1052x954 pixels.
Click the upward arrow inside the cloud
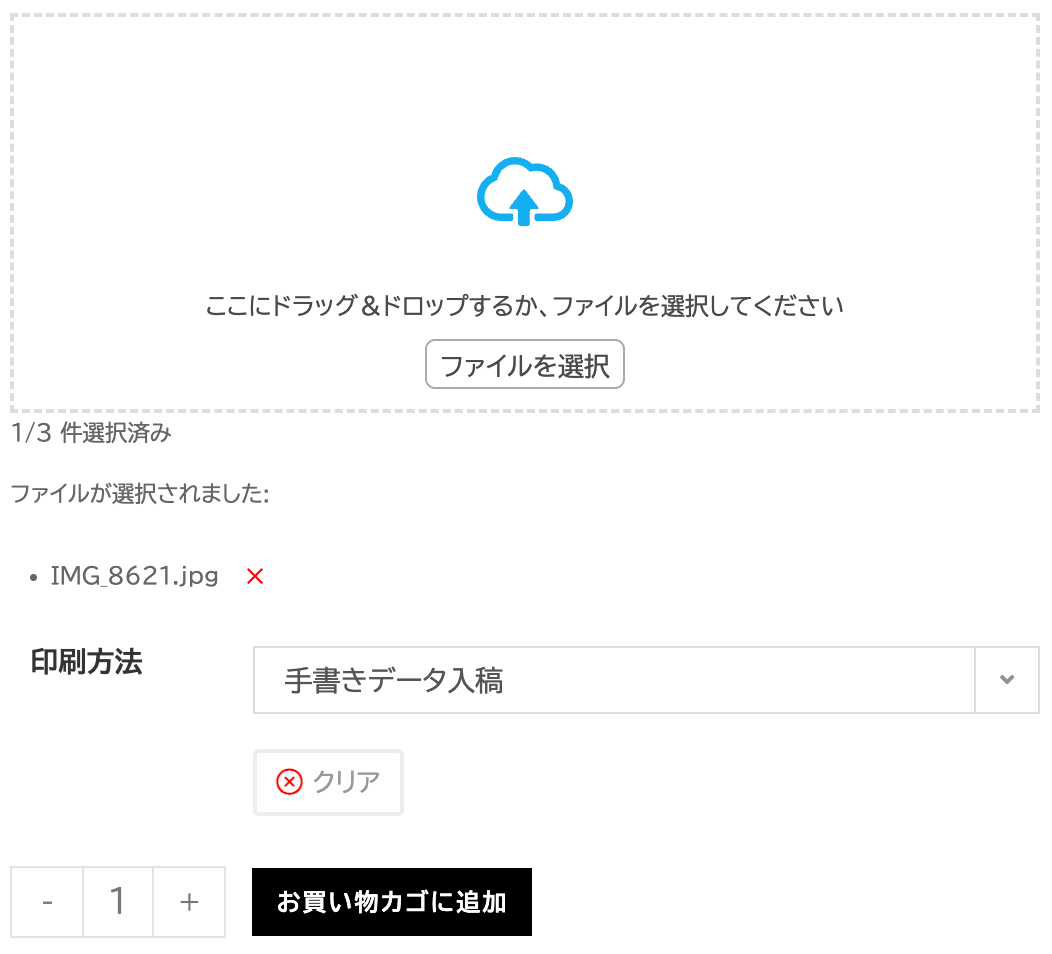coord(524,208)
